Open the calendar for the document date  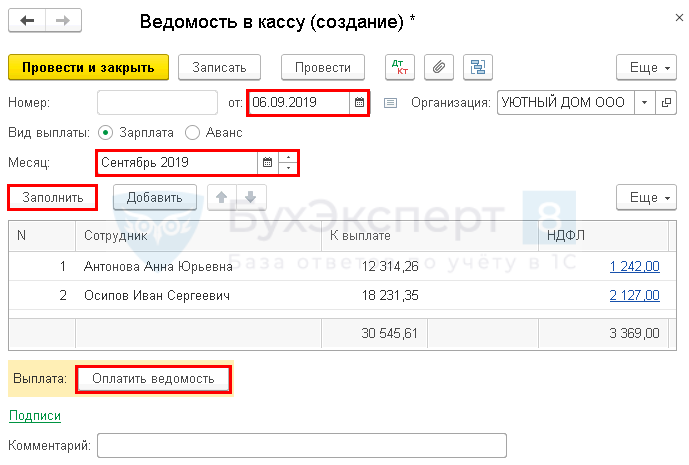coord(359,102)
